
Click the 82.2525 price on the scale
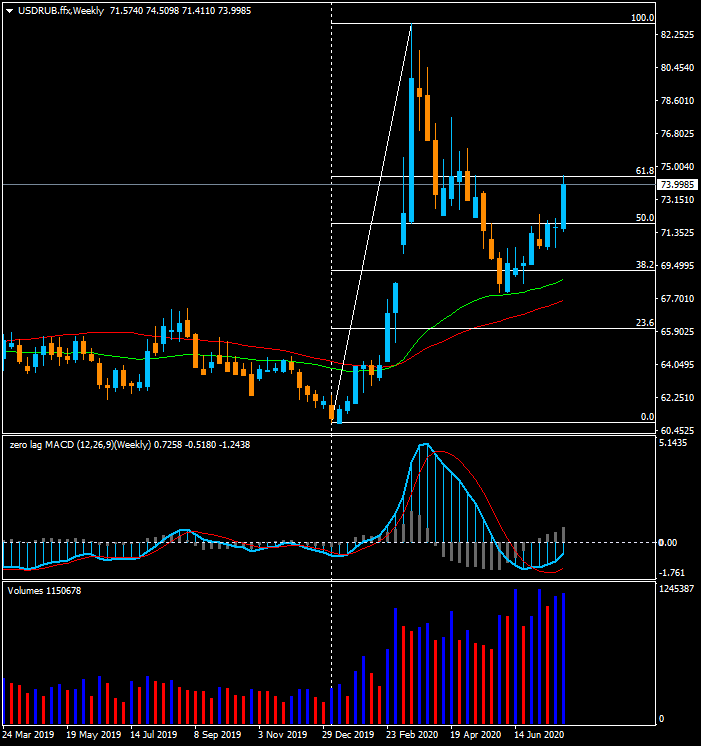point(677,35)
